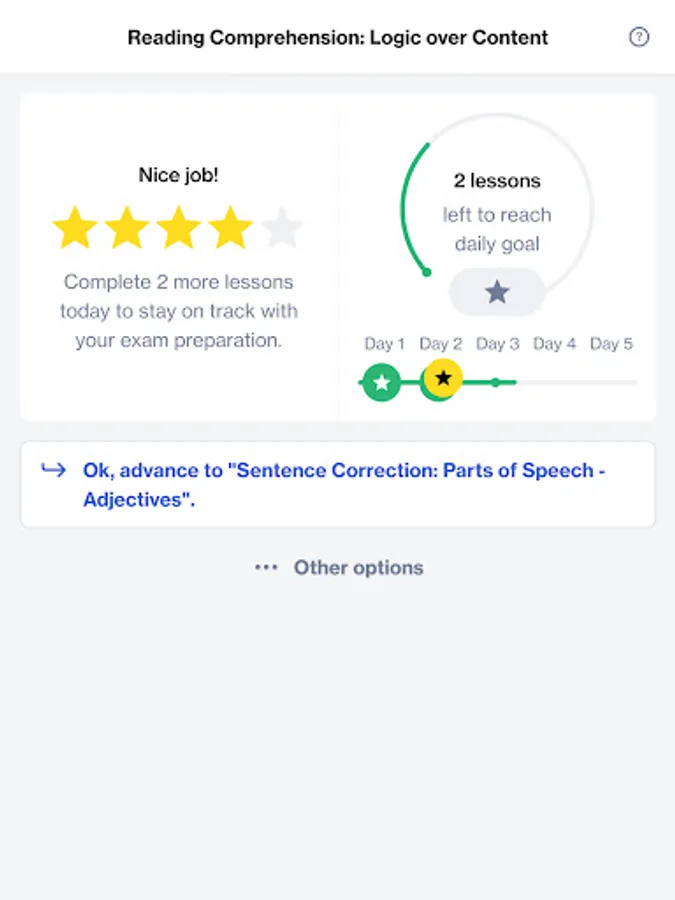
Task: Click the Day 5 label
Action: [x=611, y=344]
